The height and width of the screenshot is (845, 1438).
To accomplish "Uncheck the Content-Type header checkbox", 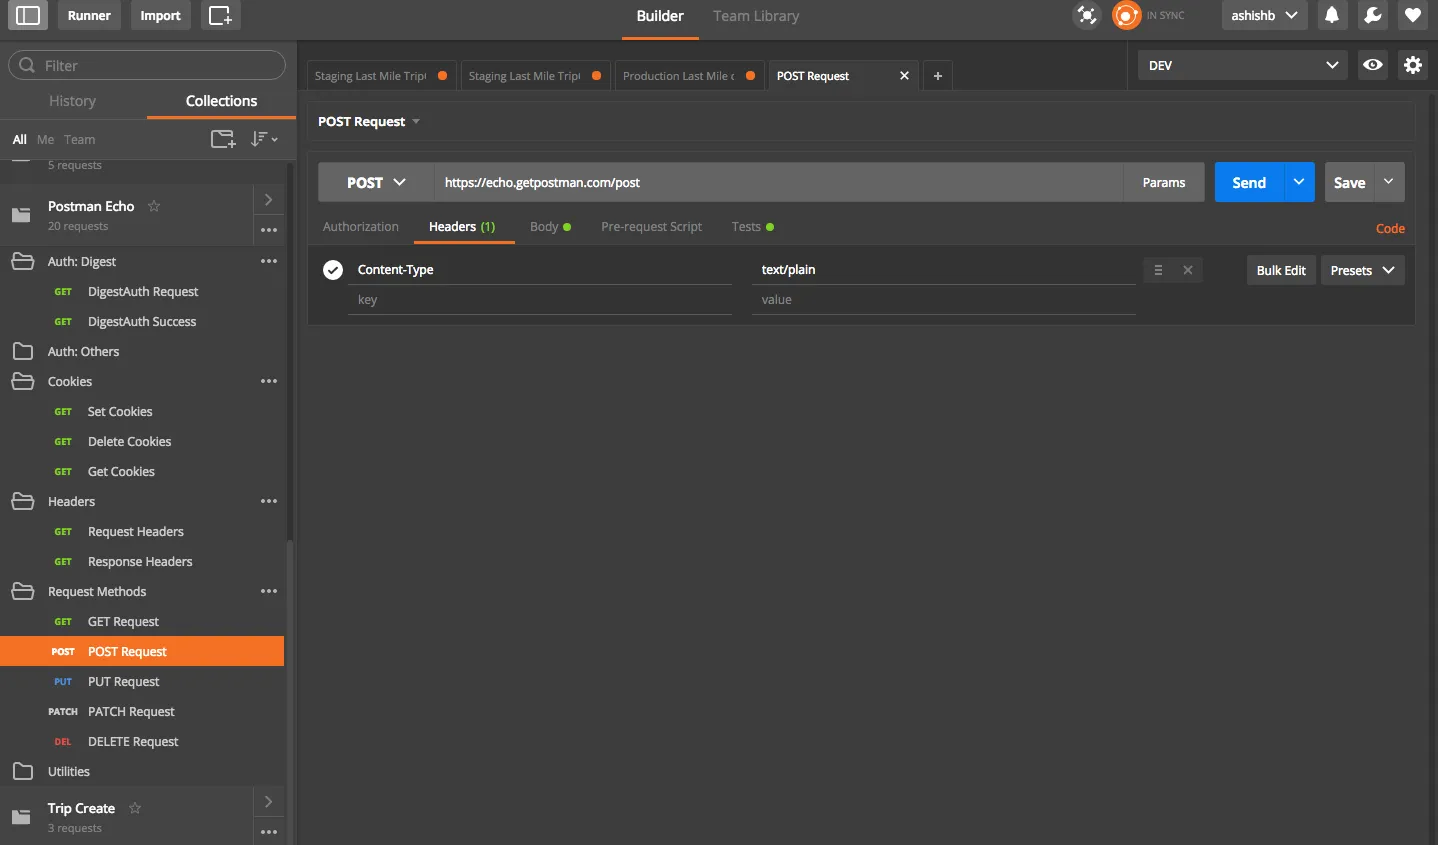I will point(333,270).
